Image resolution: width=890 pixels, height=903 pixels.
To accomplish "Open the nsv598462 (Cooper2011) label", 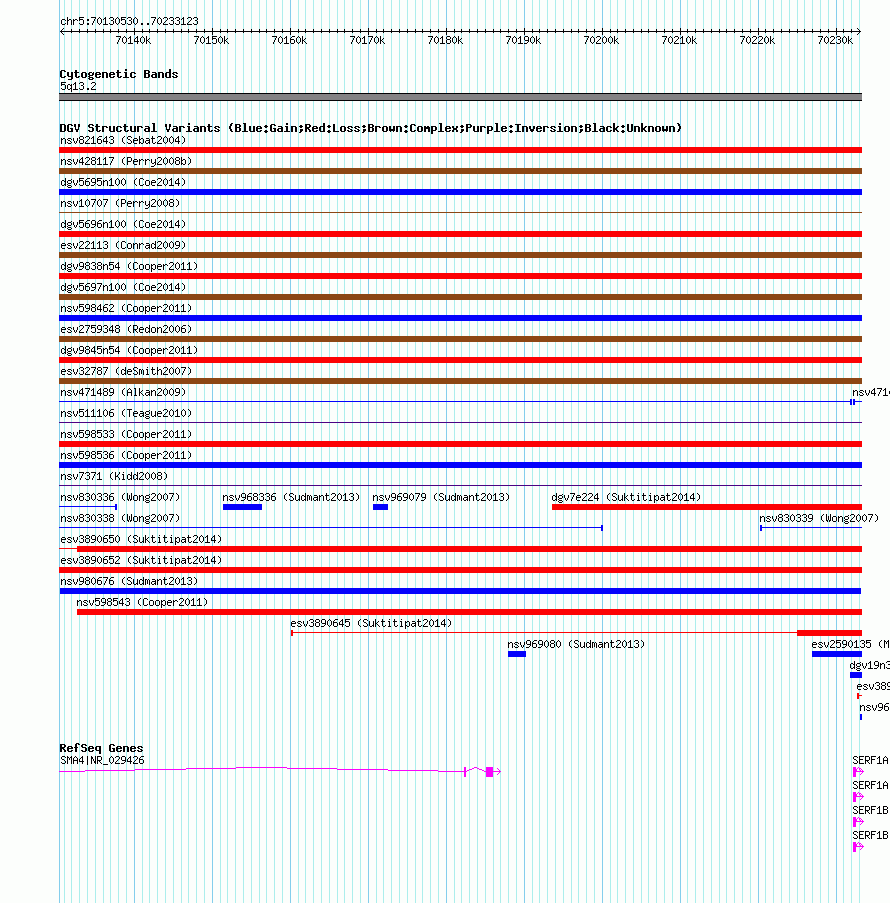I will pyautogui.click(x=126, y=308).
